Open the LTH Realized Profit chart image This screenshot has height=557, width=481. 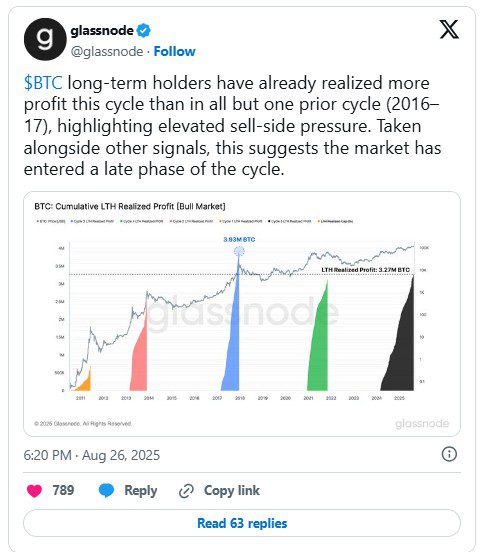tap(242, 314)
